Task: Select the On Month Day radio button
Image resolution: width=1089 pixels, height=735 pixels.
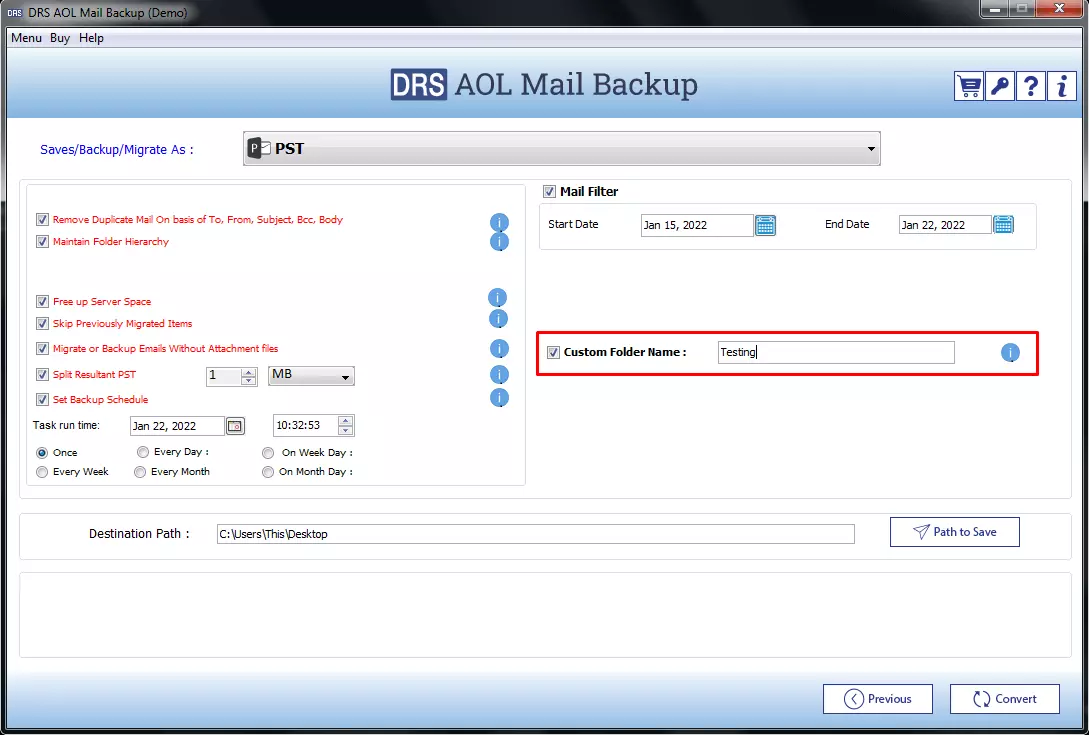Action: 268,472
